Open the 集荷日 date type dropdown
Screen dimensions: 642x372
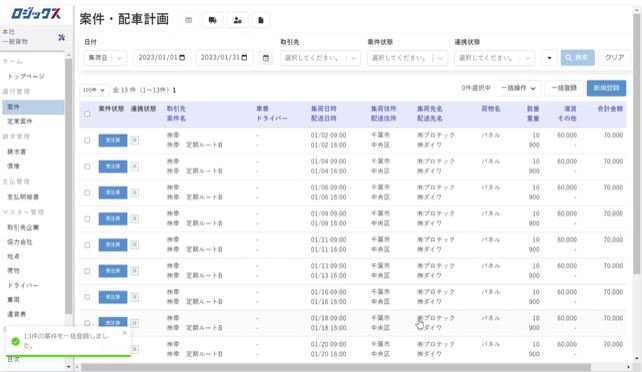pyautogui.click(x=106, y=58)
